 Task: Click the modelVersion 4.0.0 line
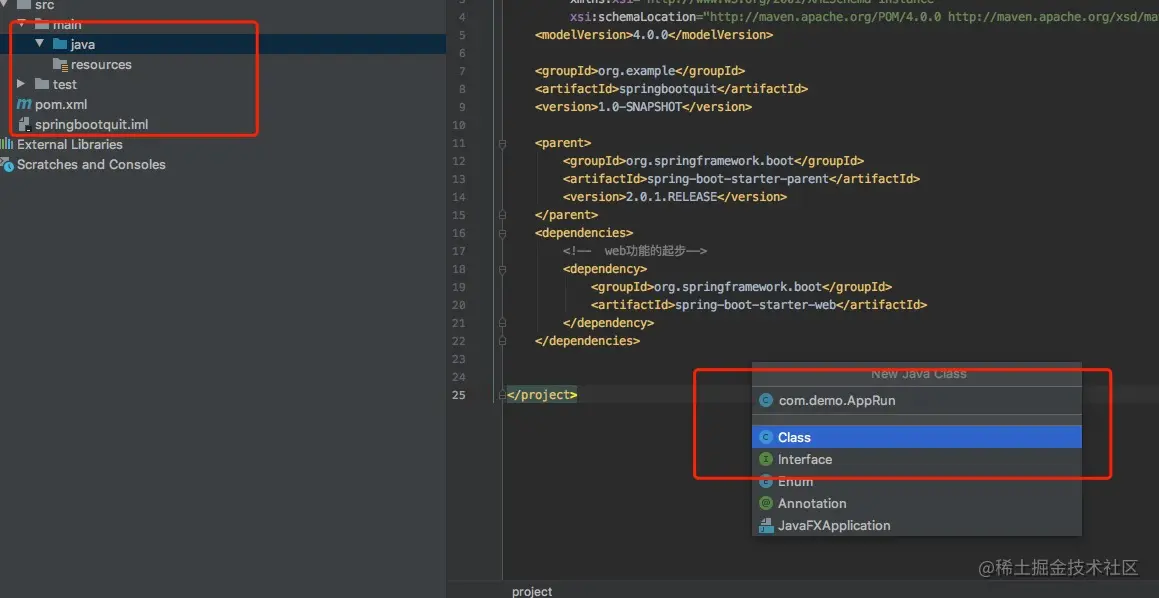[x=653, y=35]
